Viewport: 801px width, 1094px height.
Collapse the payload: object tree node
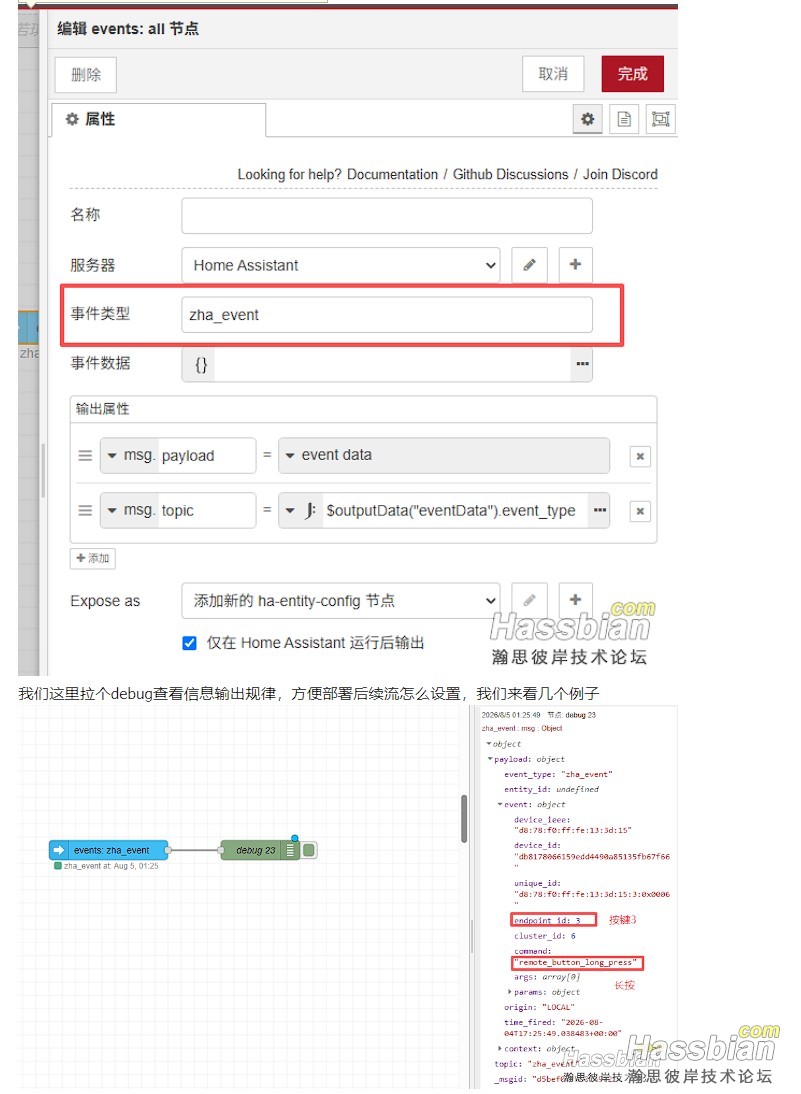point(490,759)
